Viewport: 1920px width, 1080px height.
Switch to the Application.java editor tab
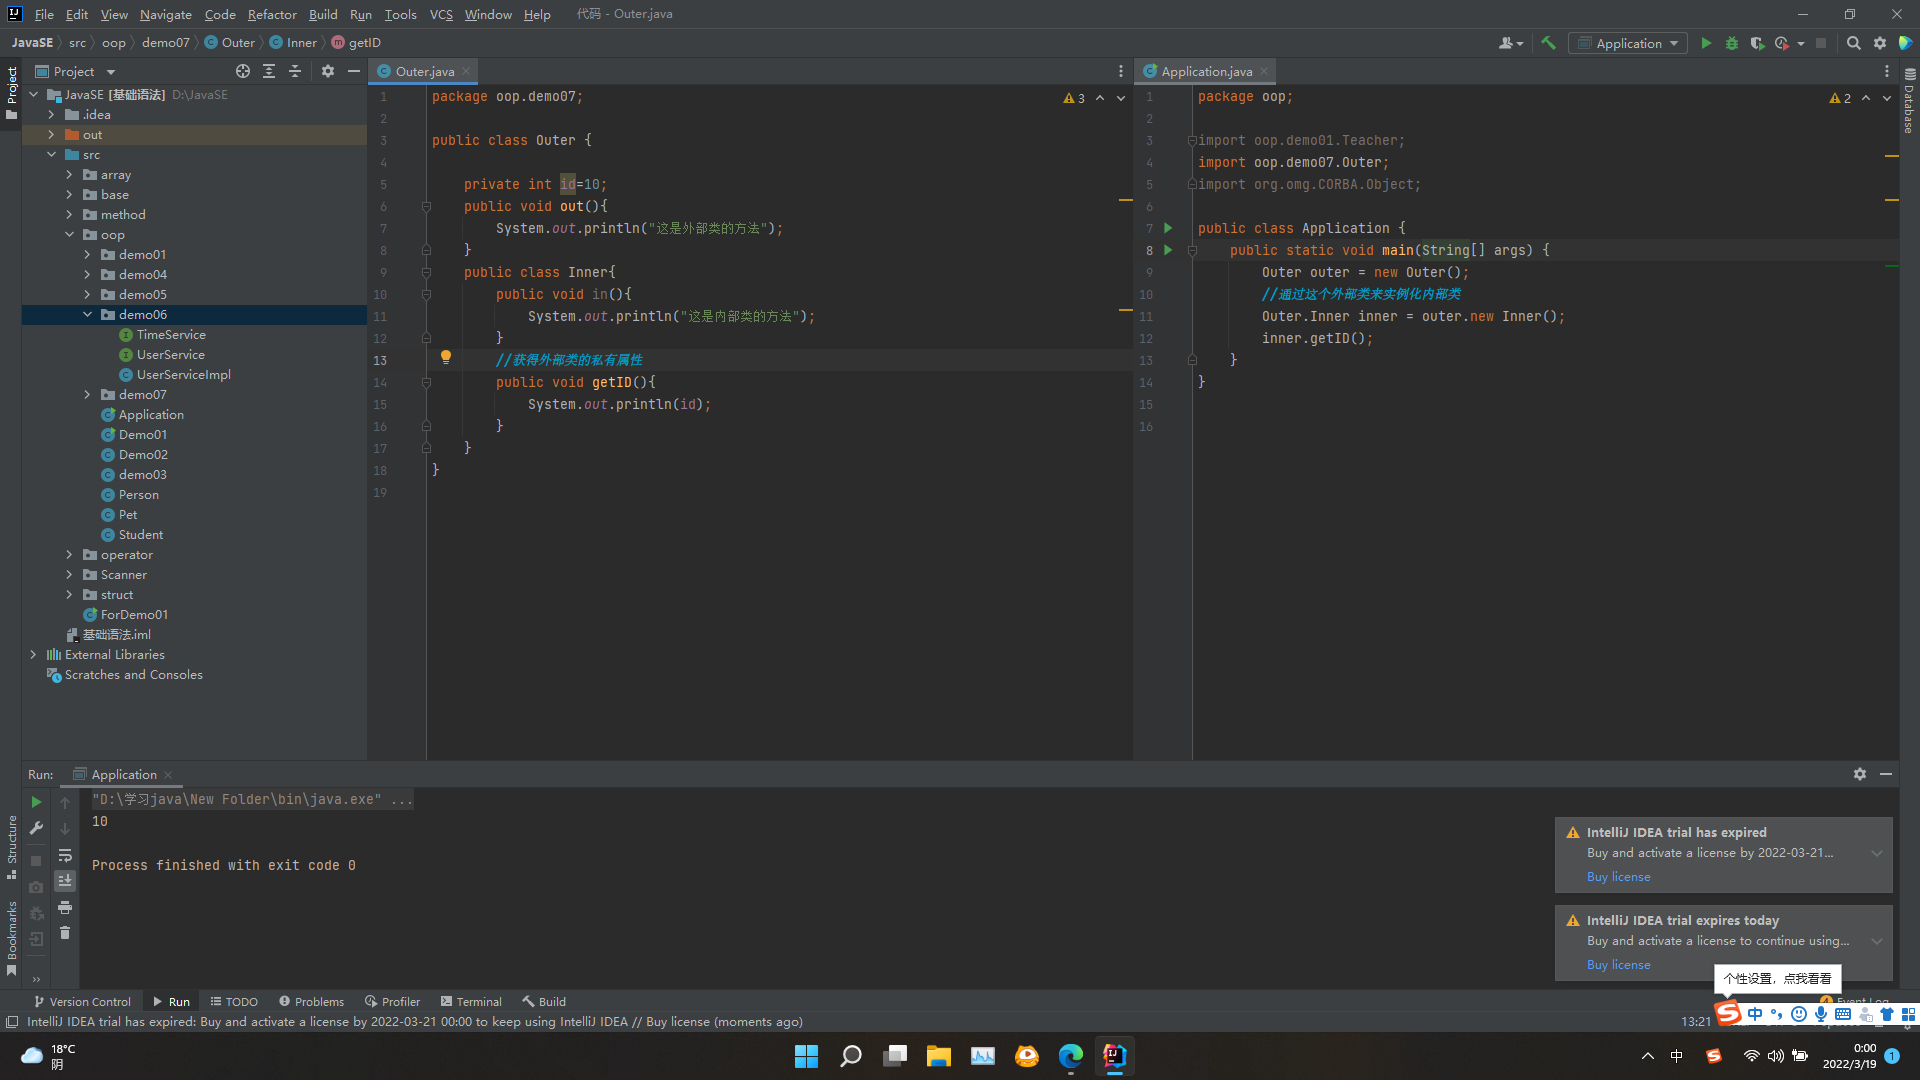[1205, 71]
